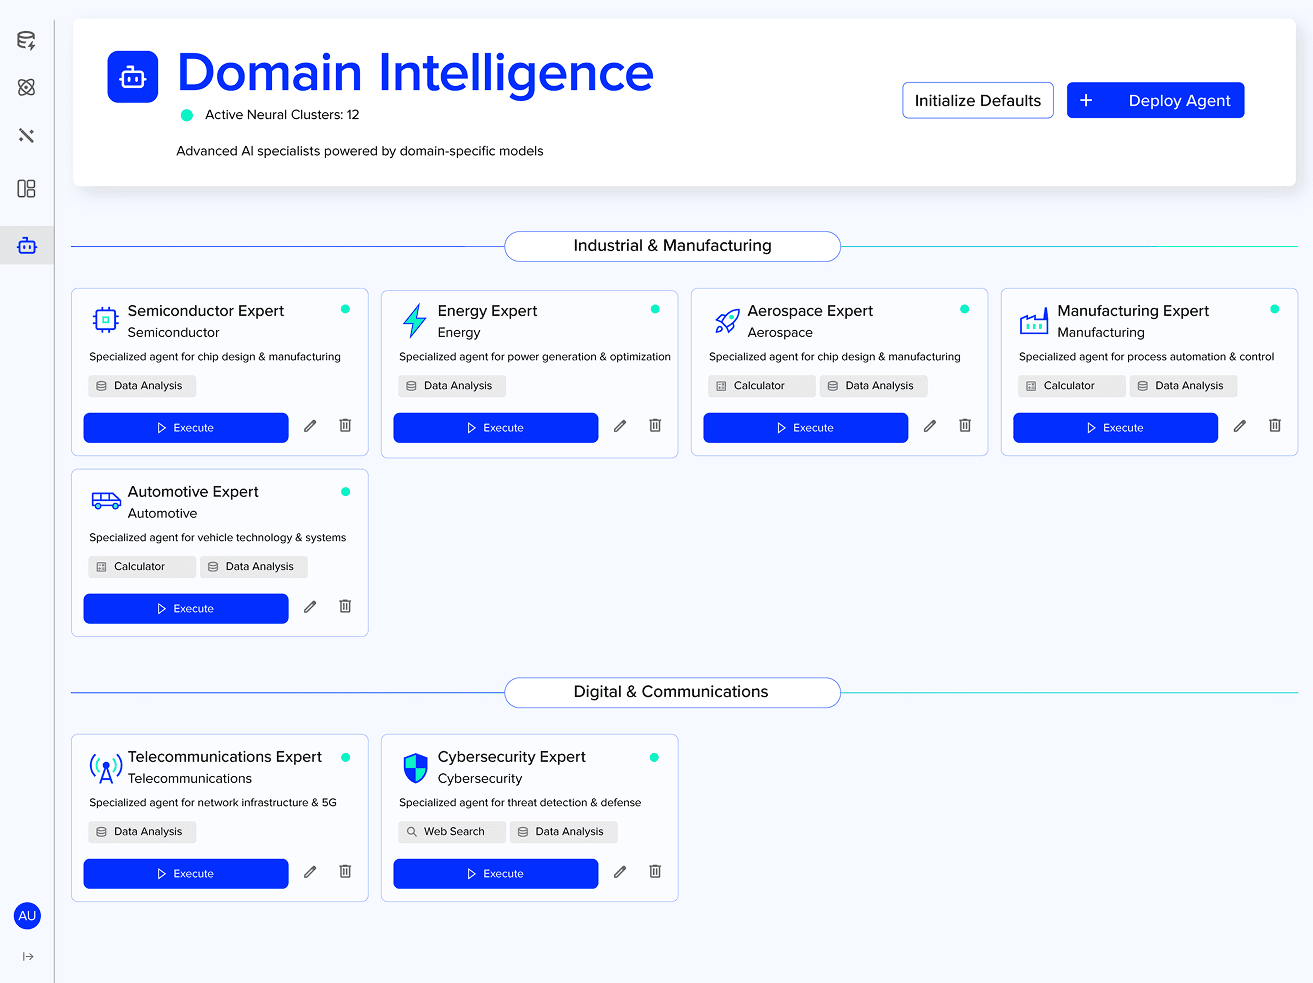Click the pencil edit icon on Automotive Expert
Viewport: 1313px width, 983px height.
tap(310, 606)
